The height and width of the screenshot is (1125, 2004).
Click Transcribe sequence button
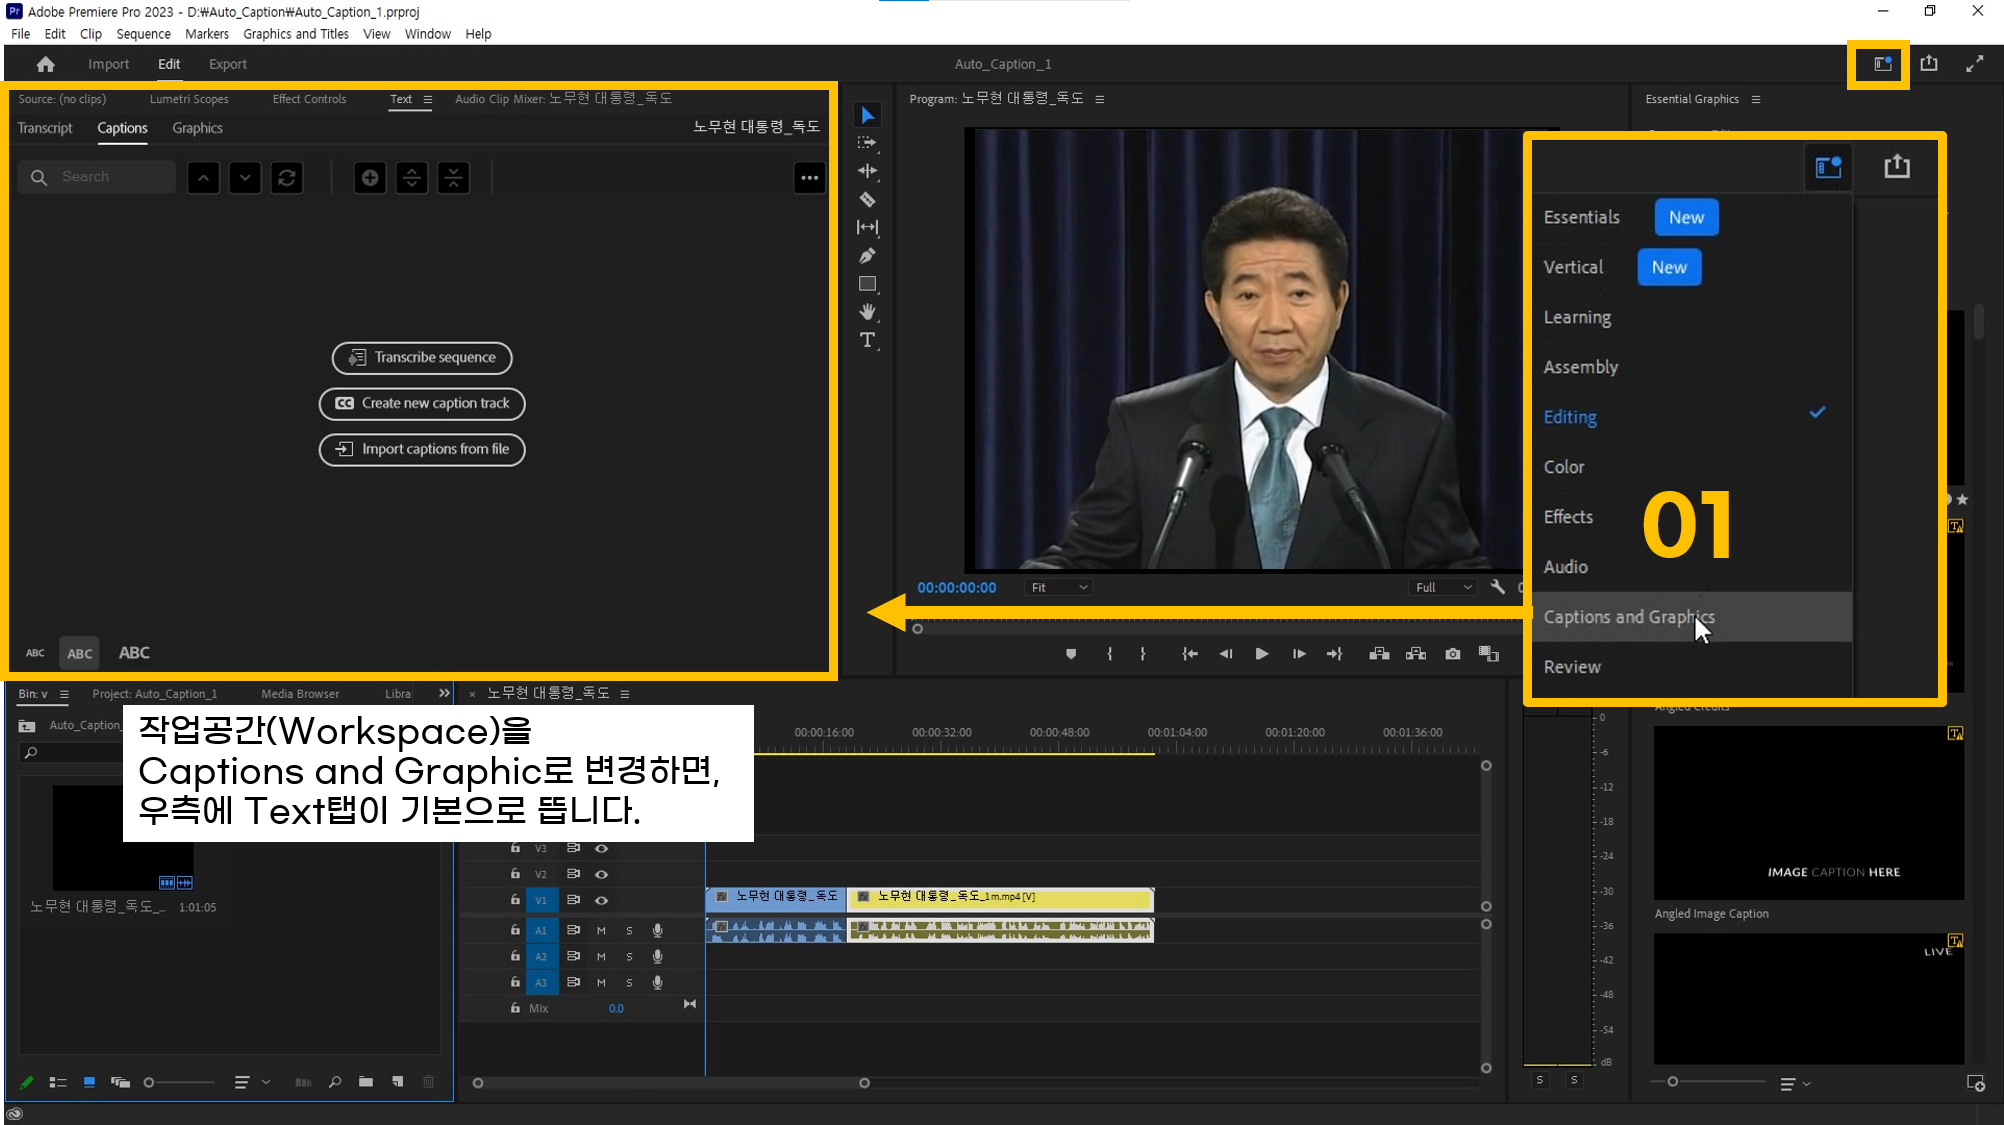pyautogui.click(x=422, y=358)
